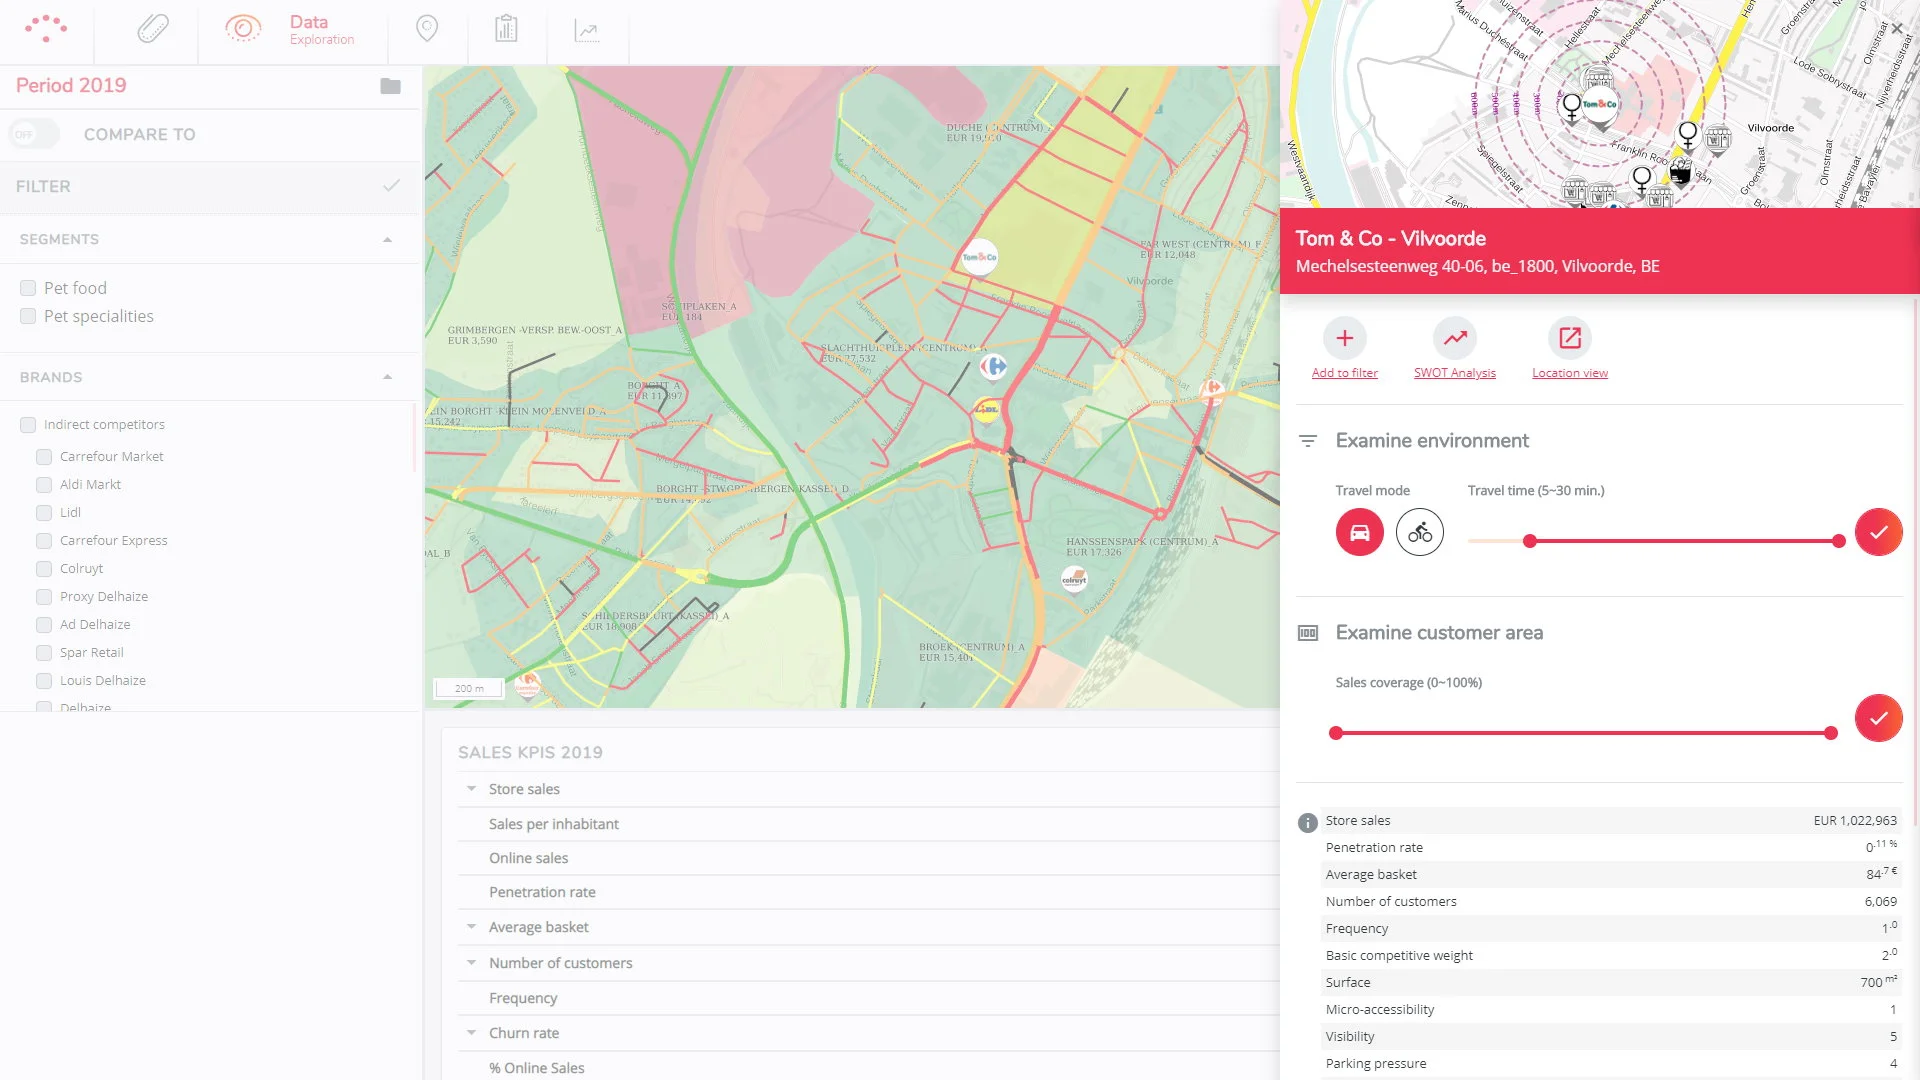
Task: Select the Online sales KPI row
Action: (868, 858)
